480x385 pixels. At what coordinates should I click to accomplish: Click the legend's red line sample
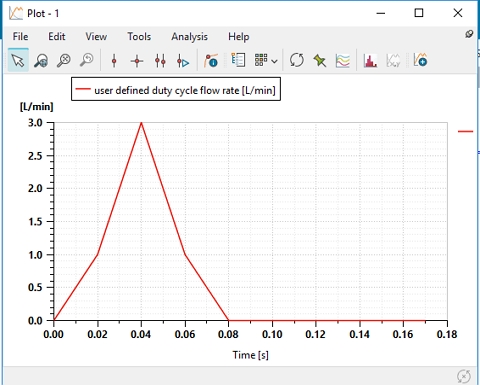83,89
